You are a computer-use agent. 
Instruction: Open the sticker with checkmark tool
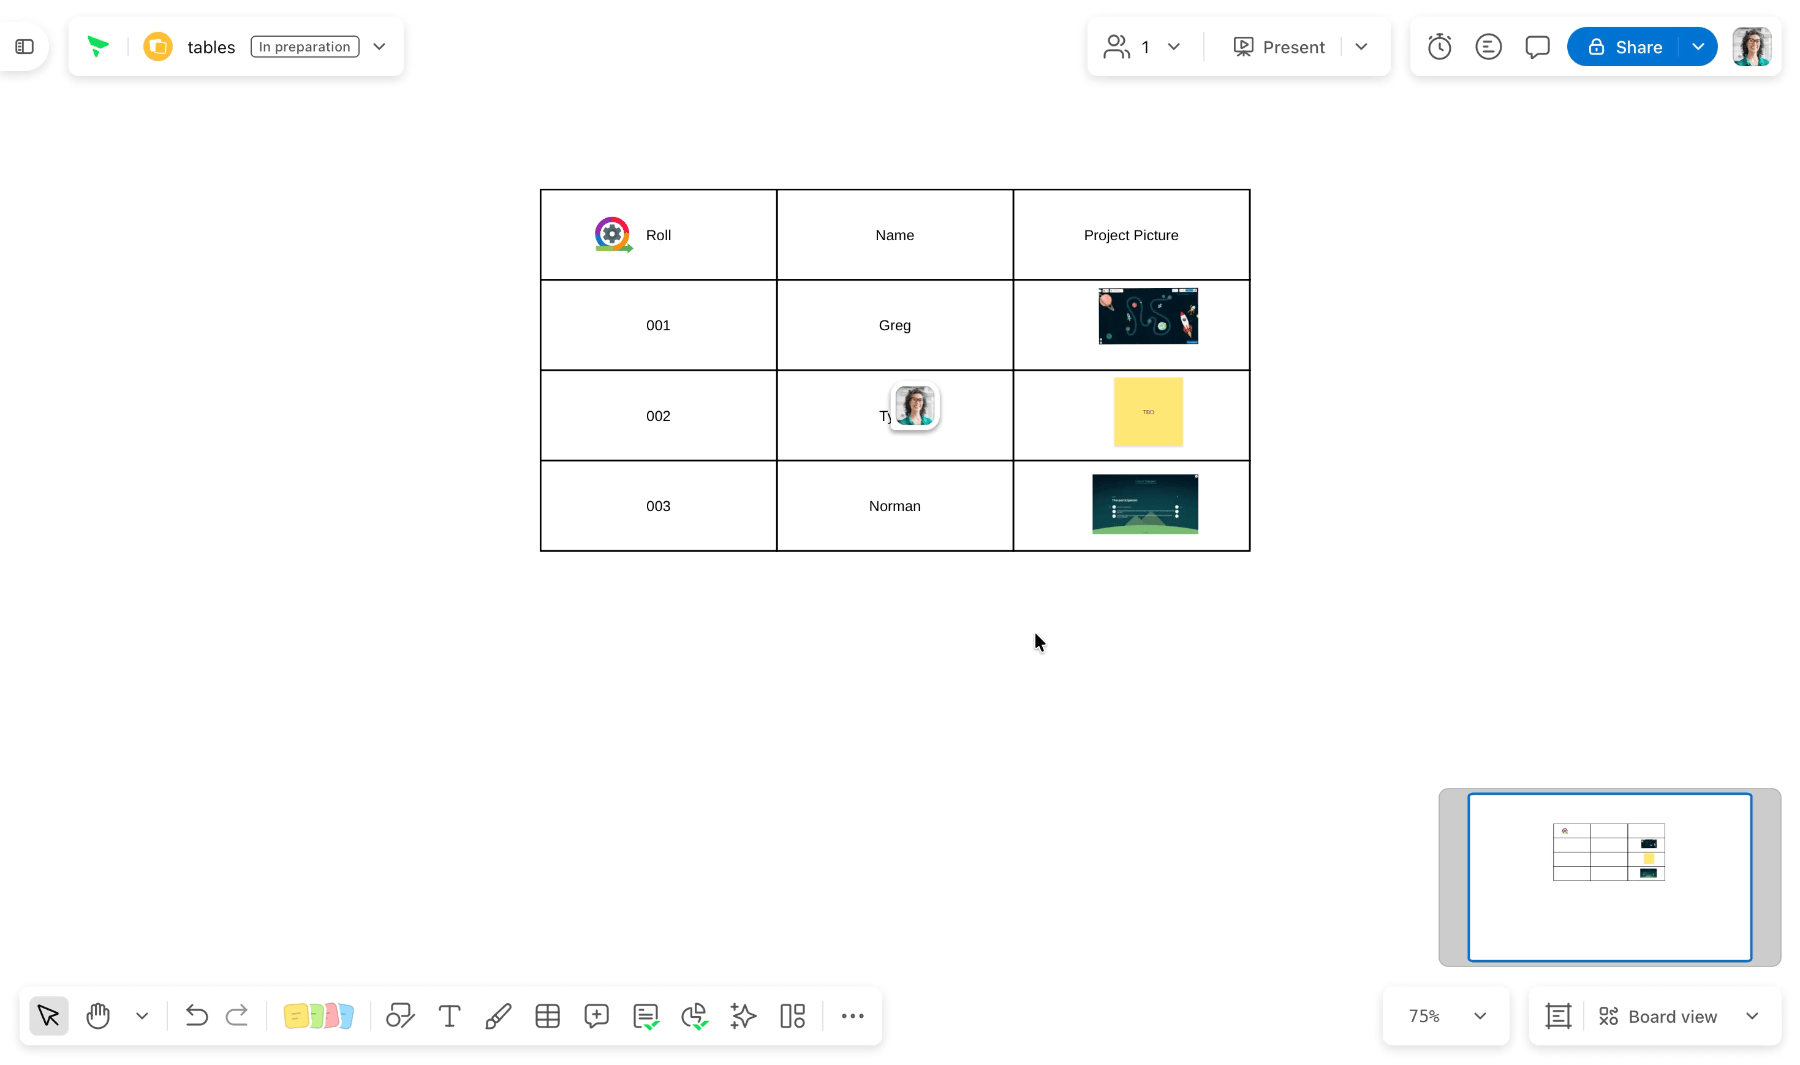pos(695,1016)
